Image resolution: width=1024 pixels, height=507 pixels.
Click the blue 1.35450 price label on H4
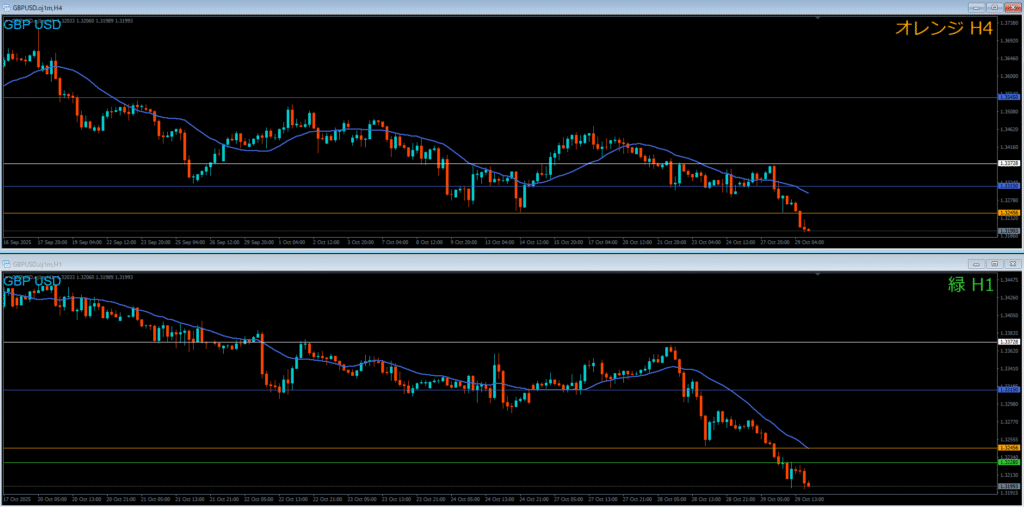click(x=1008, y=97)
